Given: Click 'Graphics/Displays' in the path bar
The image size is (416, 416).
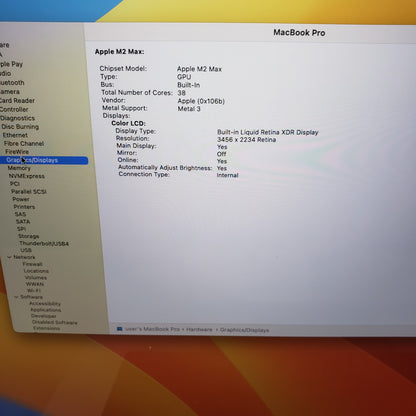Looking at the screenshot, I should click(x=244, y=330).
